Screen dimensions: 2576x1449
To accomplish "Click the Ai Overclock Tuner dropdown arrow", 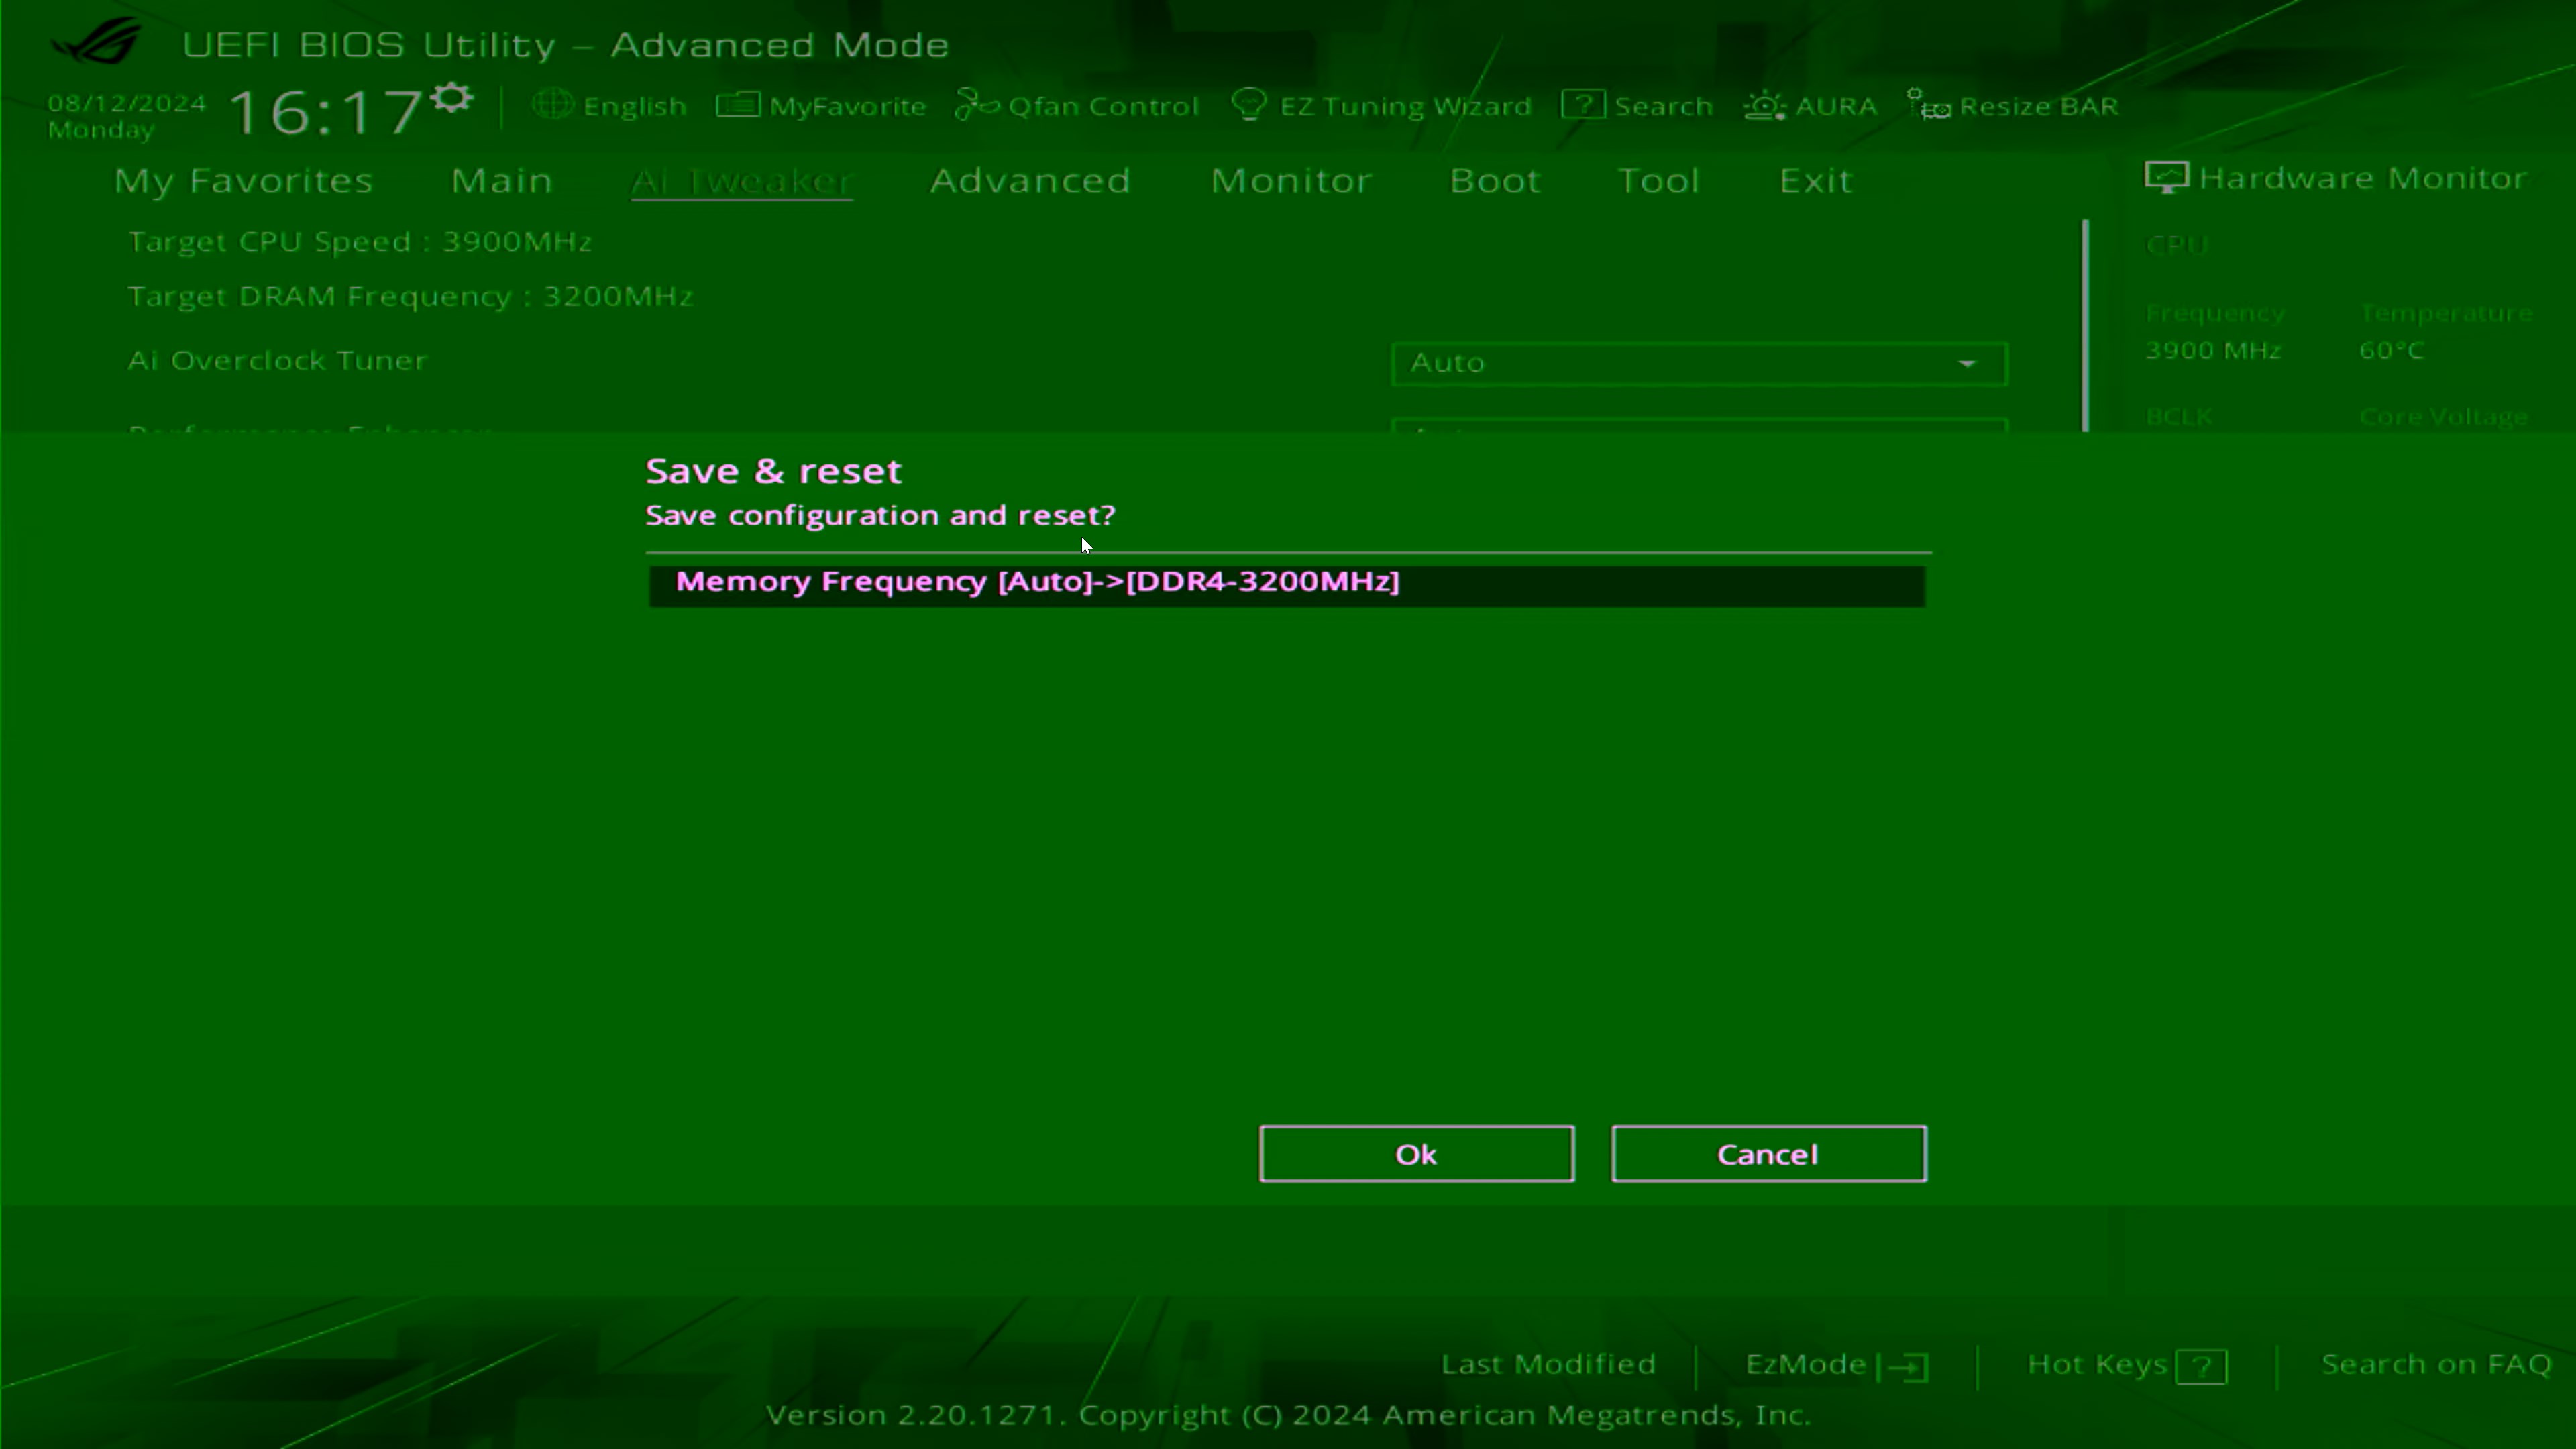I will (x=1967, y=363).
